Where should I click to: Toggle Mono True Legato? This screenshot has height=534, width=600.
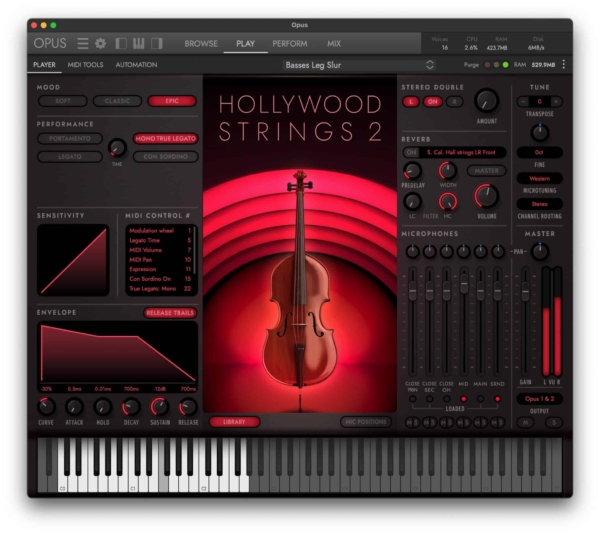[165, 138]
